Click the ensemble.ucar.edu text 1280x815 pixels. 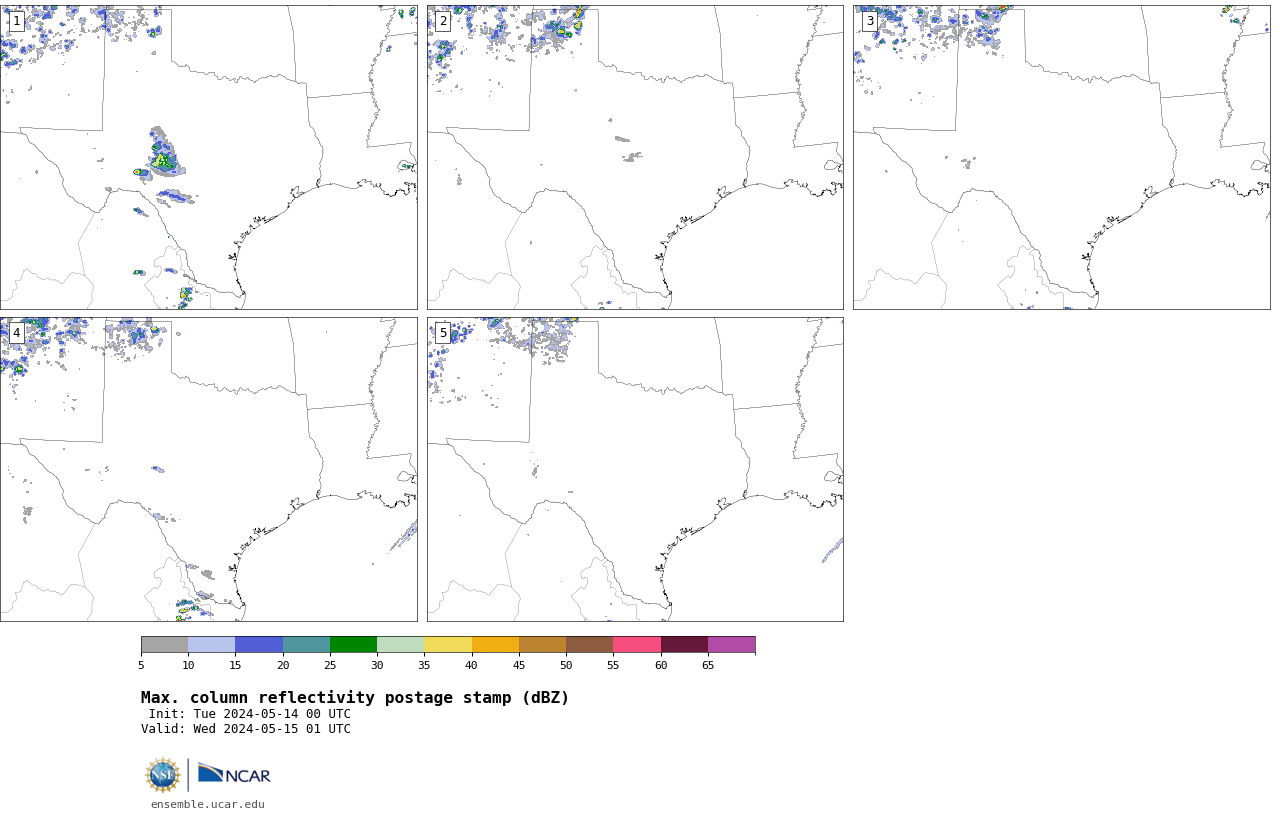208,804
